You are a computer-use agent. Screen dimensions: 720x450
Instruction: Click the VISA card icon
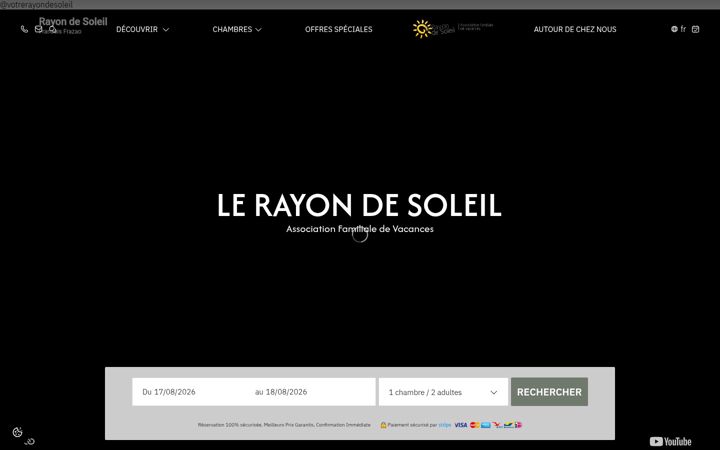[461, 425]
